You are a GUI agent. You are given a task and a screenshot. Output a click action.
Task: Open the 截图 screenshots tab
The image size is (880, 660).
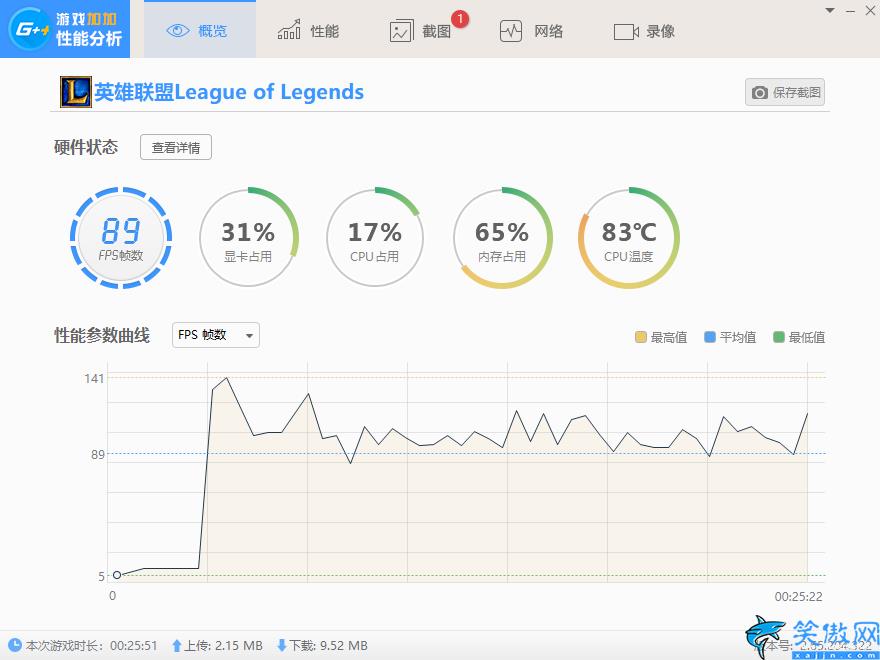pos(420,30)
